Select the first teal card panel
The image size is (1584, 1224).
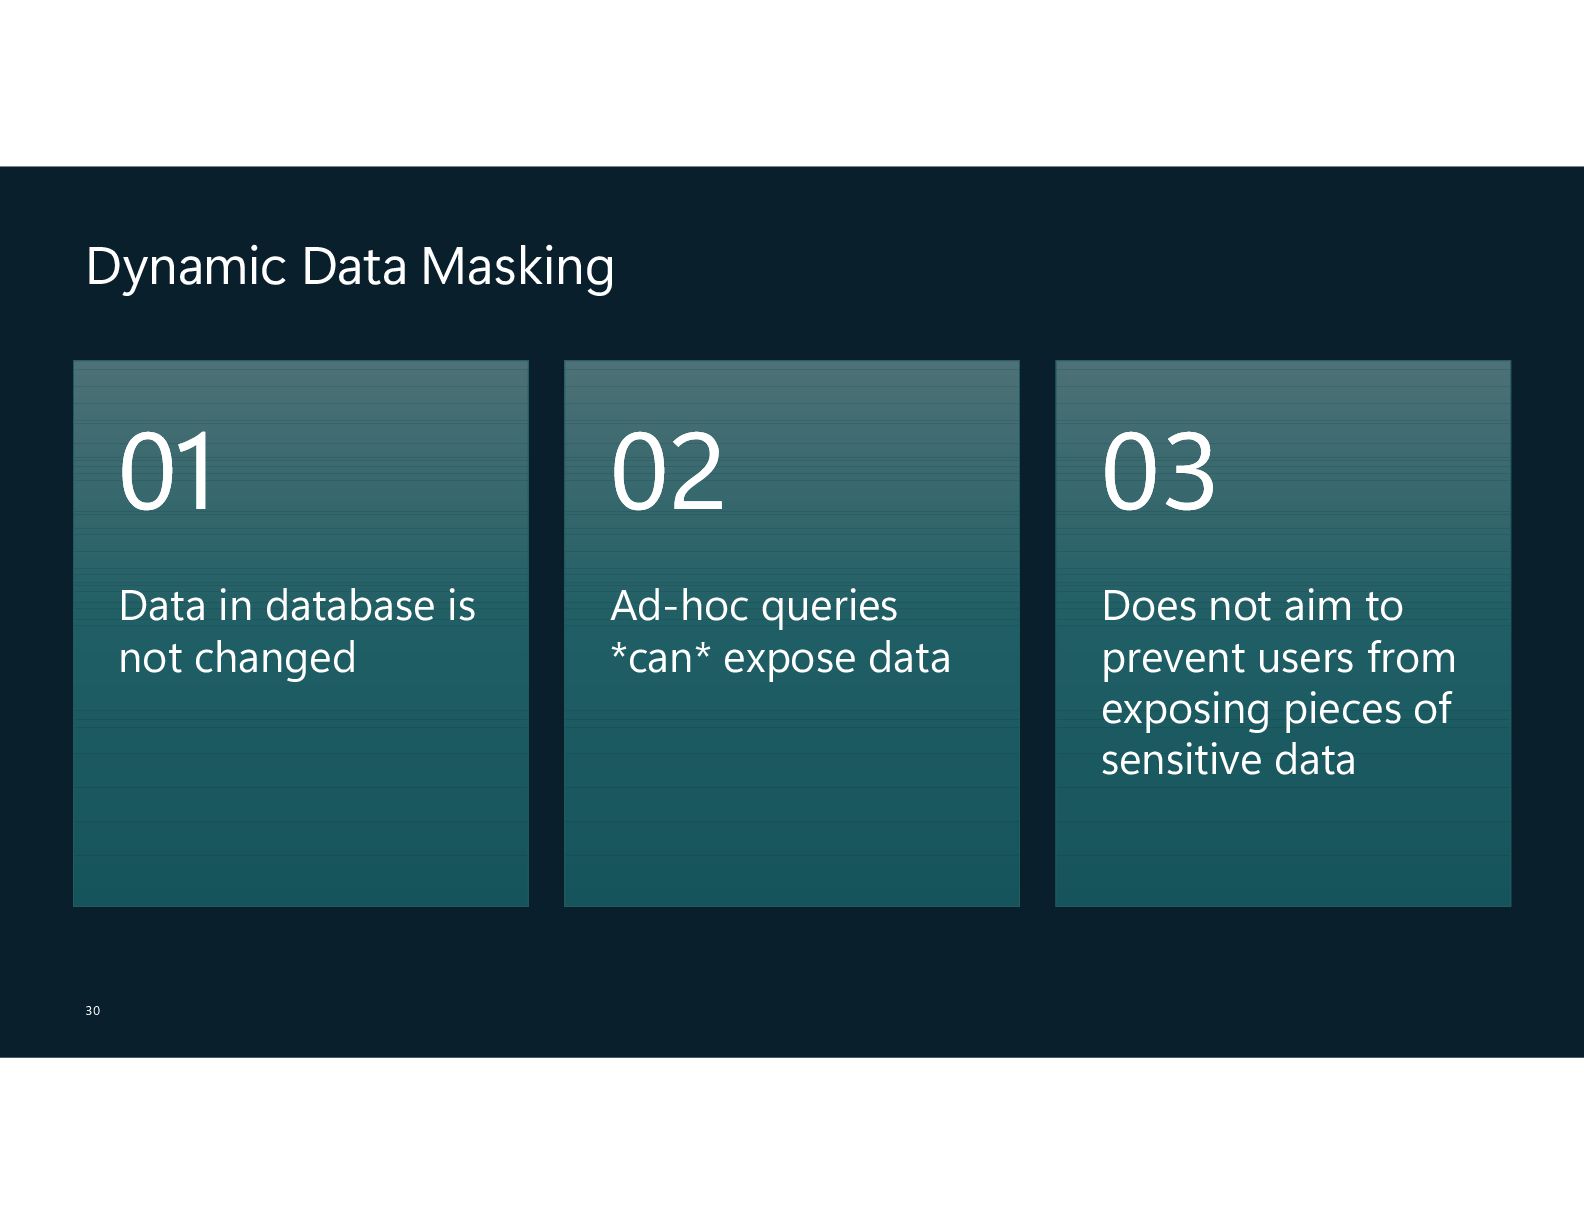click(301, 634)
